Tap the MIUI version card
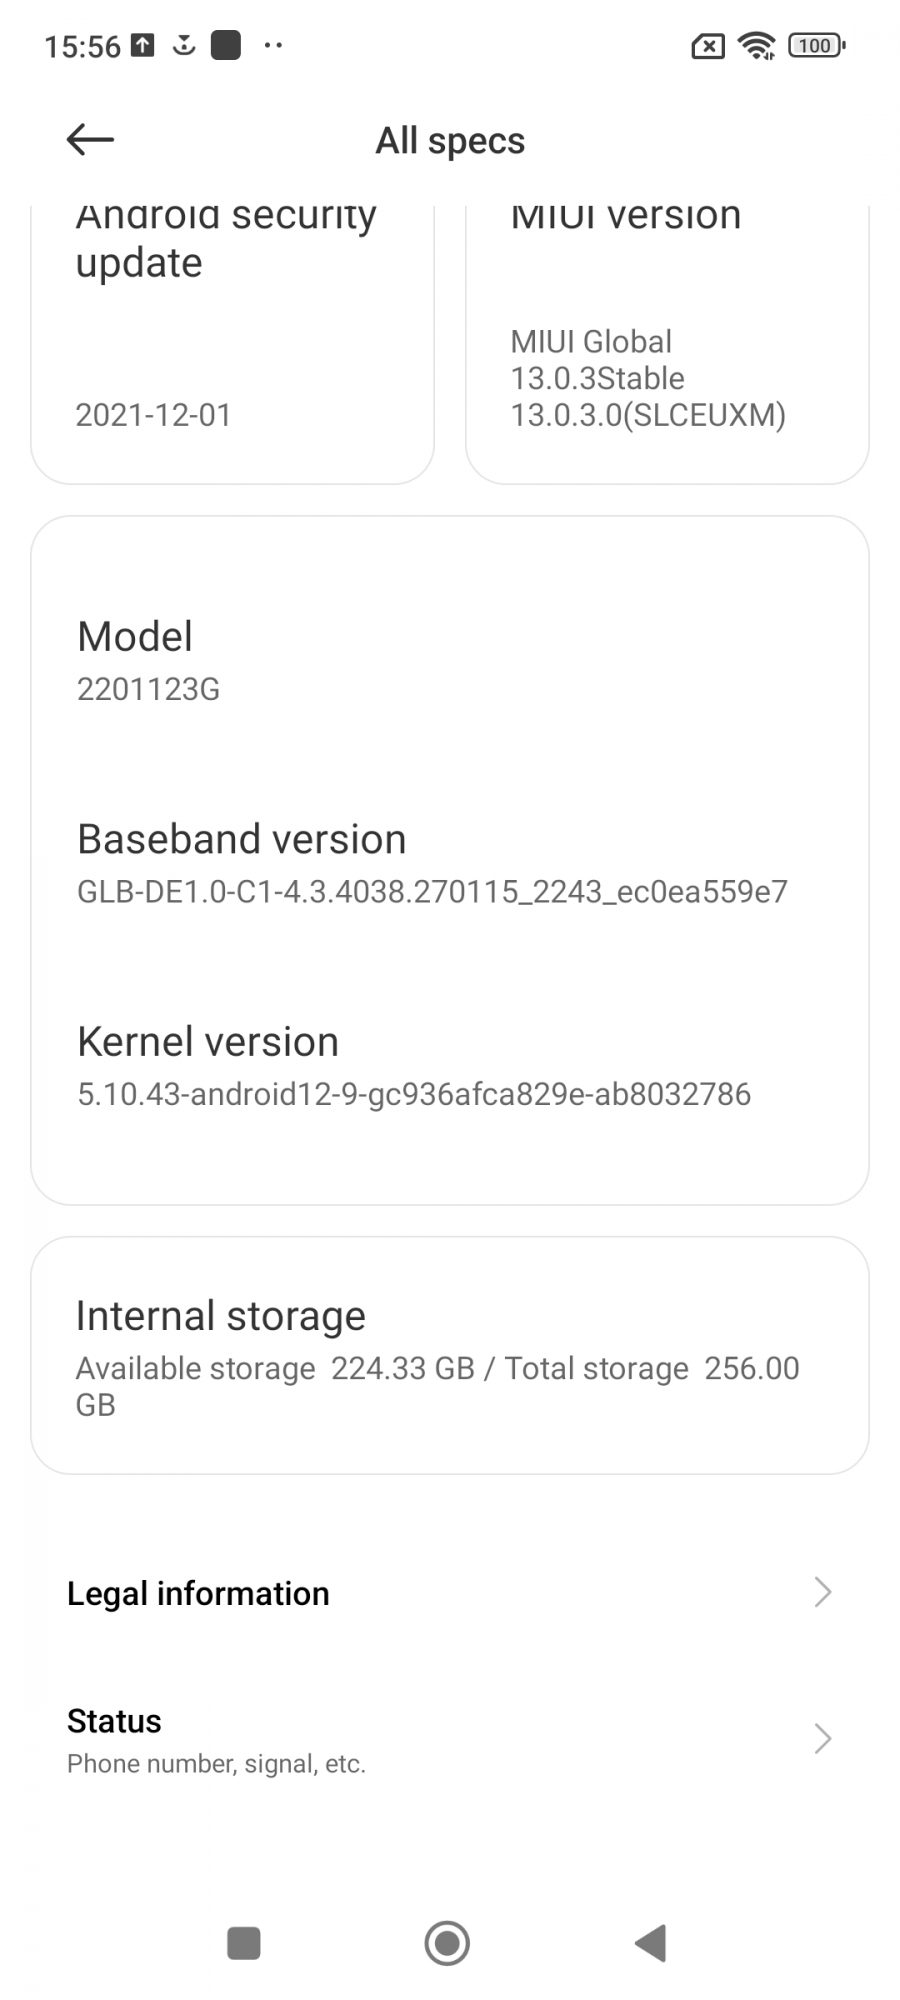Image resolution: width=900 pixels, height=2000 pixels. (x=667, y=345)
